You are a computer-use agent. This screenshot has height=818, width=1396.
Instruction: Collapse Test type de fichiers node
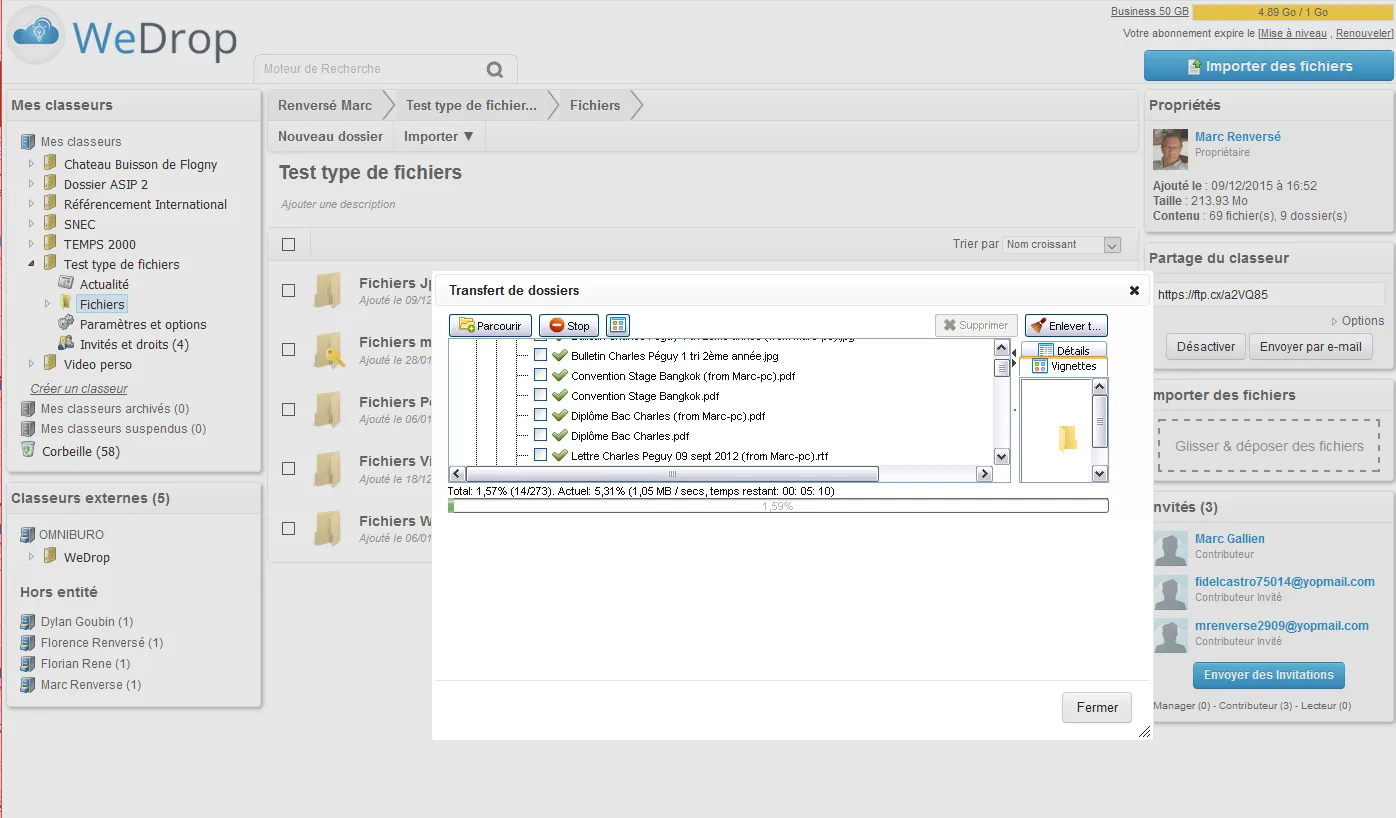click(x=31, y=264)
